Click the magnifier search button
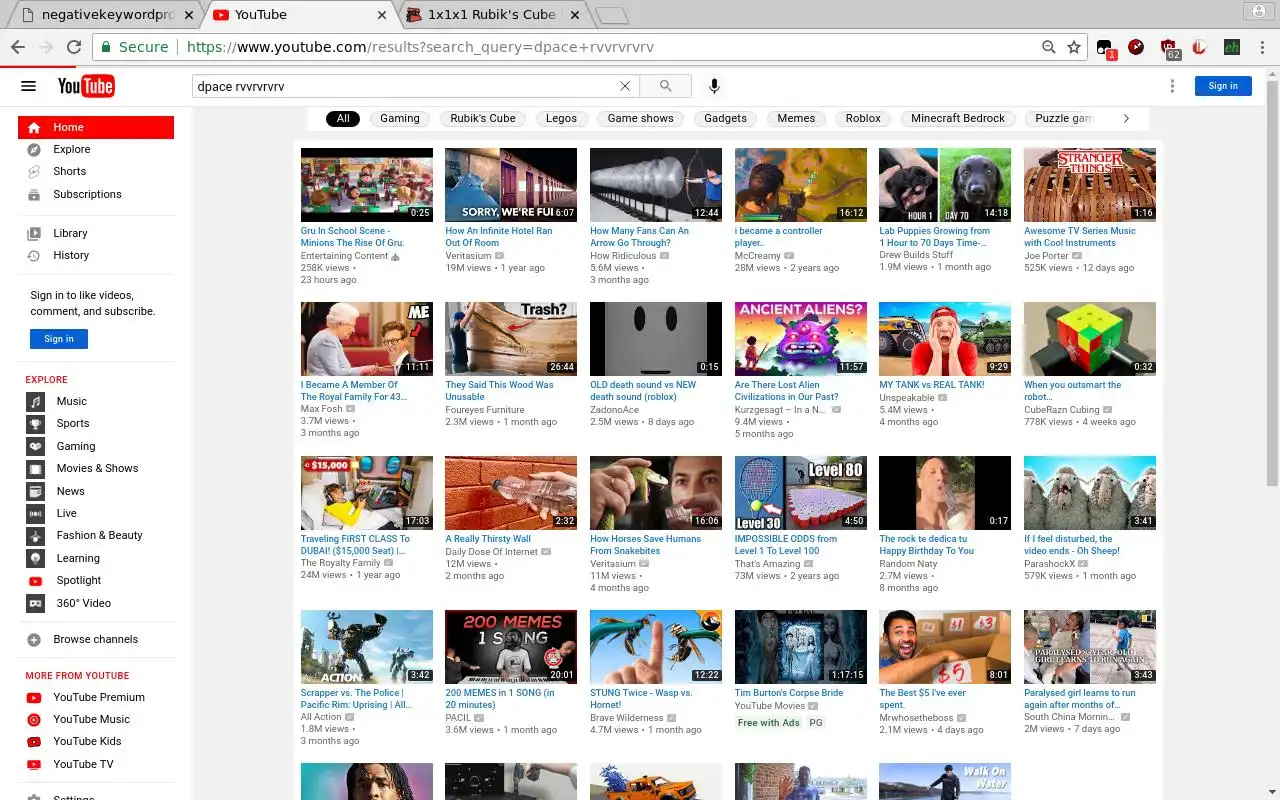The image size is (1280, 800). click(x=665, y=86)
